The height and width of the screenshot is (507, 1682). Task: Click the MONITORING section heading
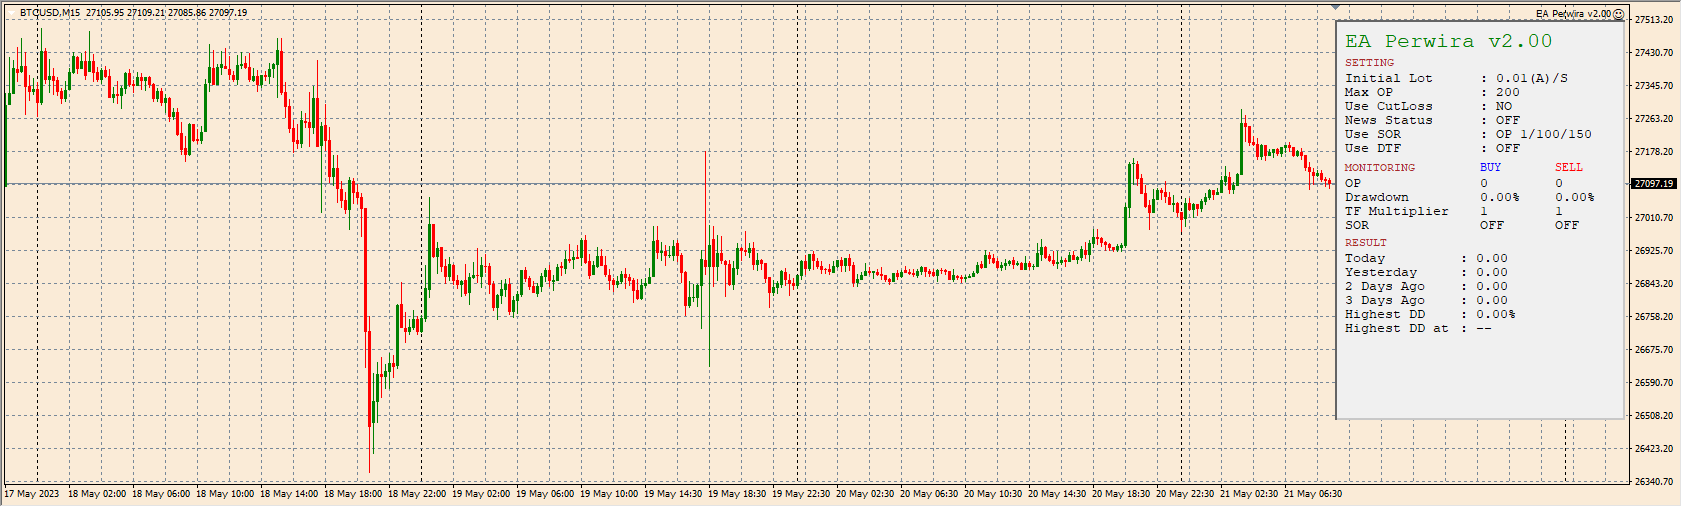pos(1380,168)
